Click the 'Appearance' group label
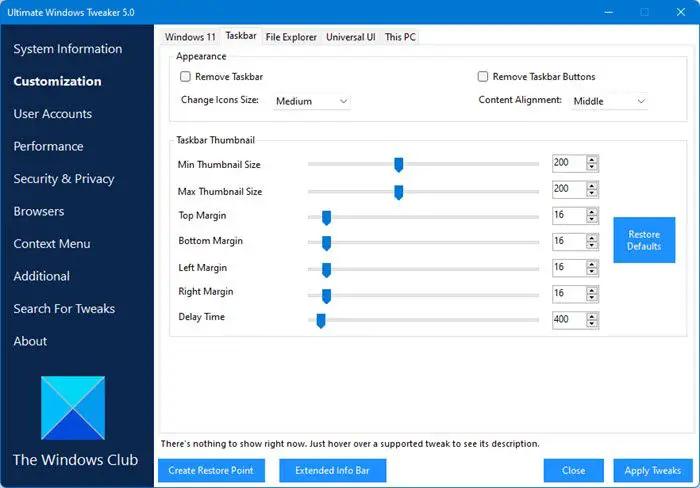The height and width of the screenshot is (488, 700). (x=201, y=56)
